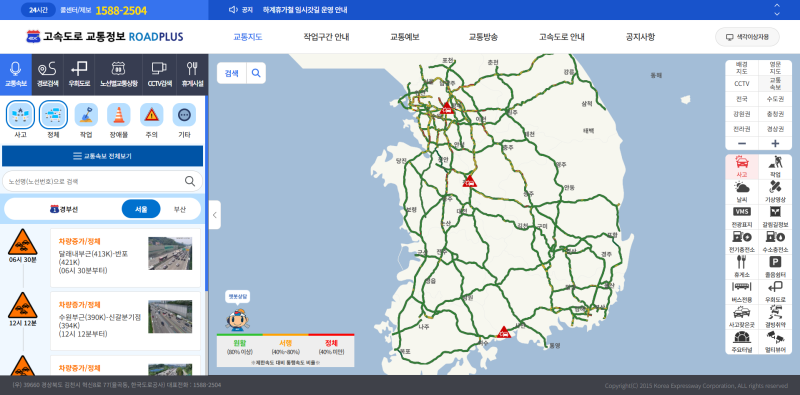Expand 교통속보 전체보기 list
800x395 pixels.
click(x=103, y=156)
